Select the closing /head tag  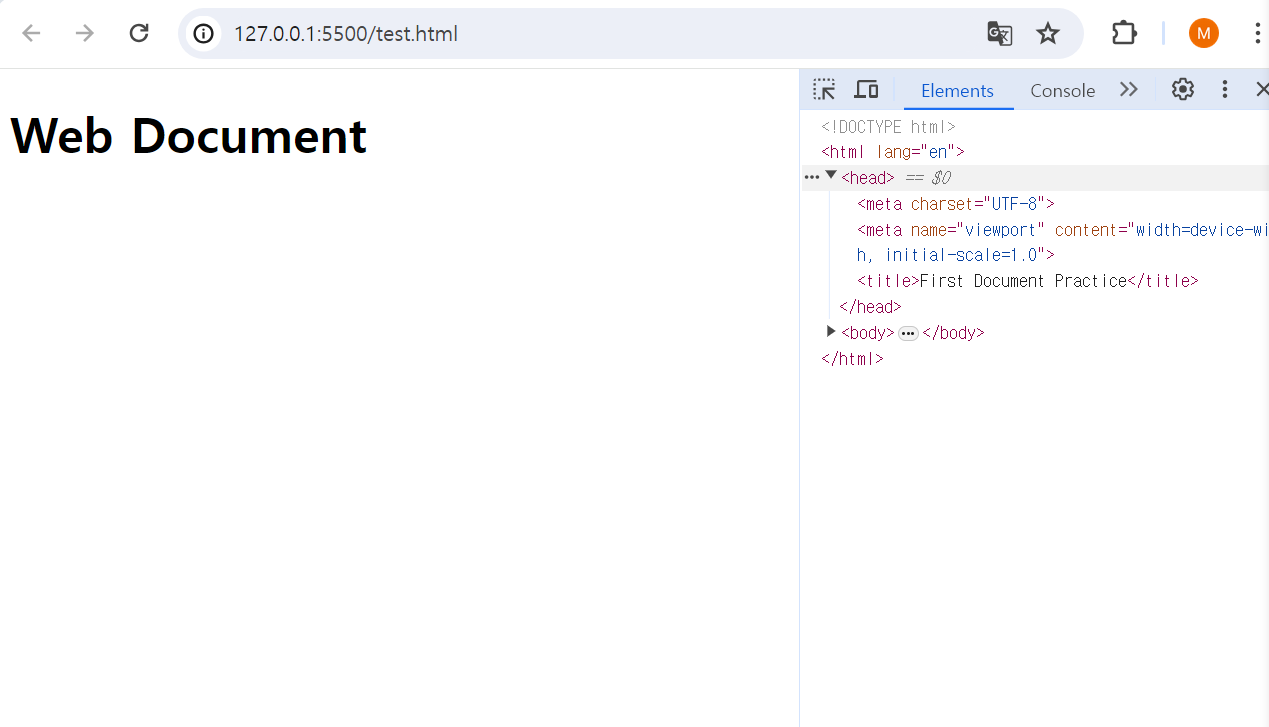870,307
